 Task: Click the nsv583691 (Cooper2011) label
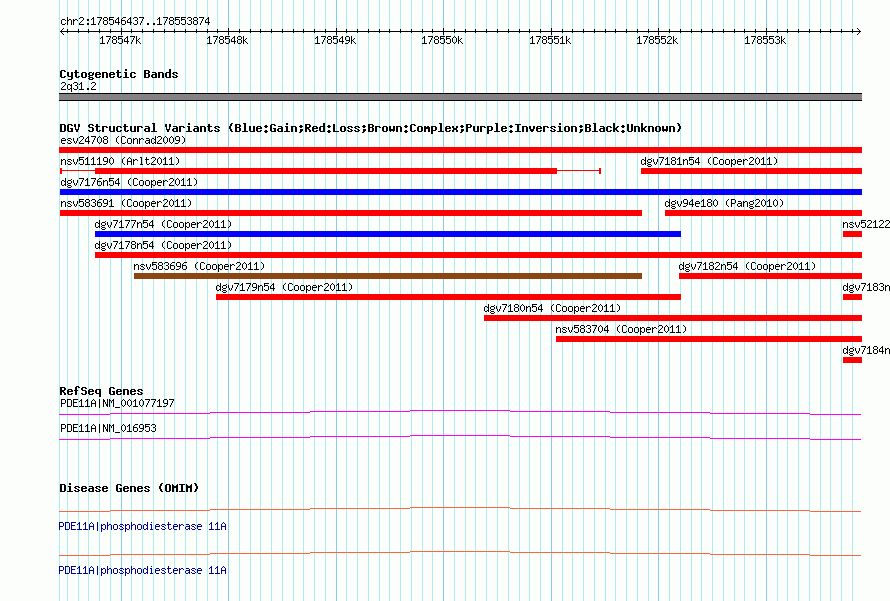126,203
